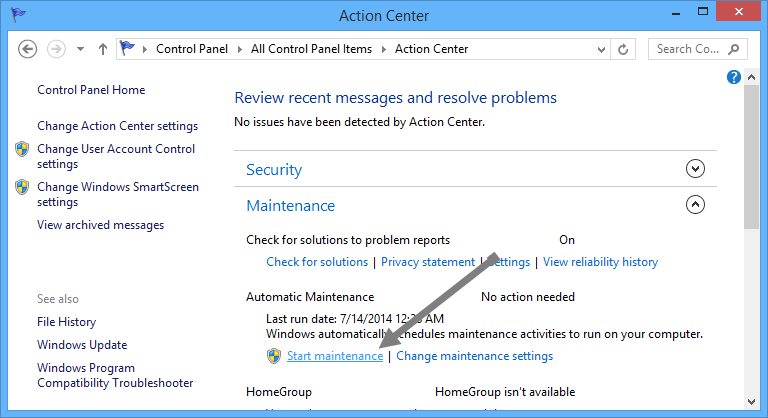
Task: Click the vertical scrollbar thumb
Action: 751,157
